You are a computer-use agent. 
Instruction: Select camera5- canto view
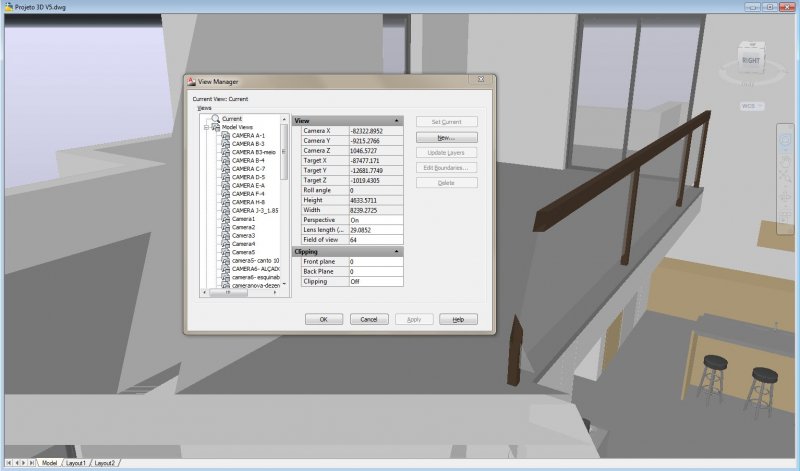[256, 260]
